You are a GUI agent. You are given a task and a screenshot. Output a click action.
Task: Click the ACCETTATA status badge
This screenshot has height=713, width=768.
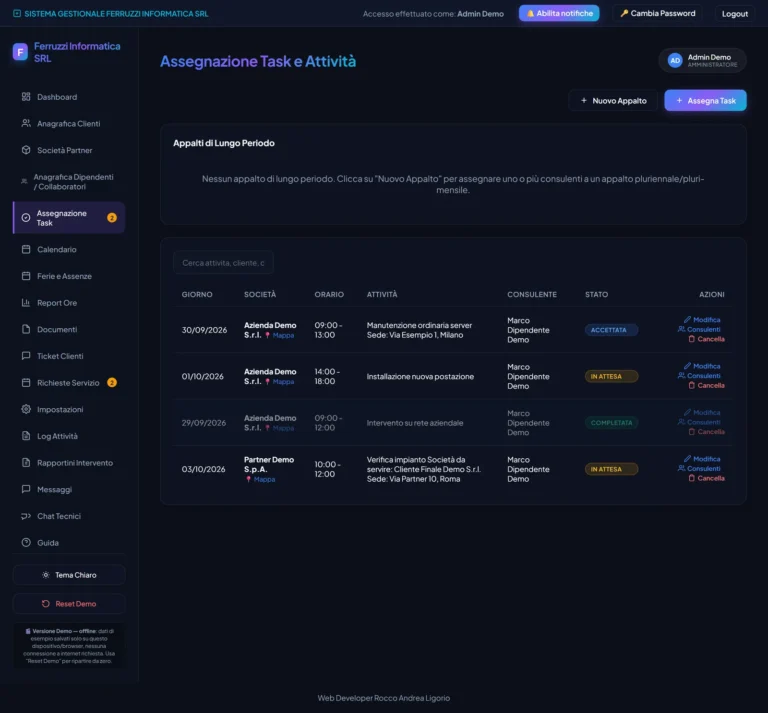tap(611, 330)
